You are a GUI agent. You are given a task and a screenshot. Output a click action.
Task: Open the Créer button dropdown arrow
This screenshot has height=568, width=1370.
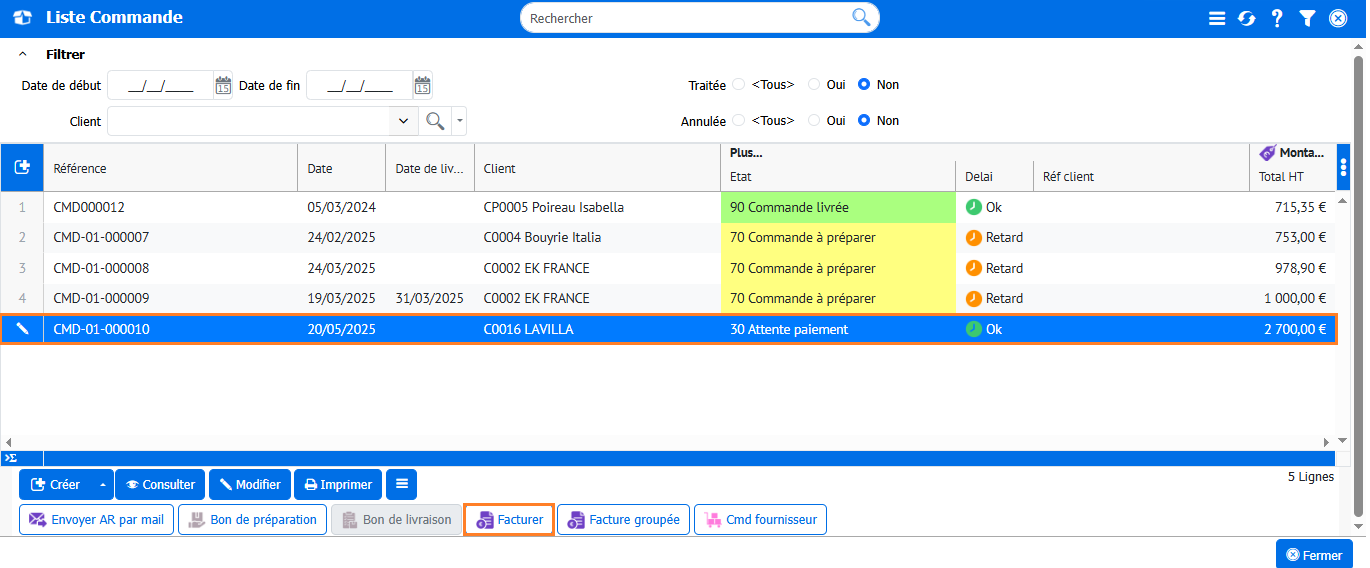coord(102,485)
